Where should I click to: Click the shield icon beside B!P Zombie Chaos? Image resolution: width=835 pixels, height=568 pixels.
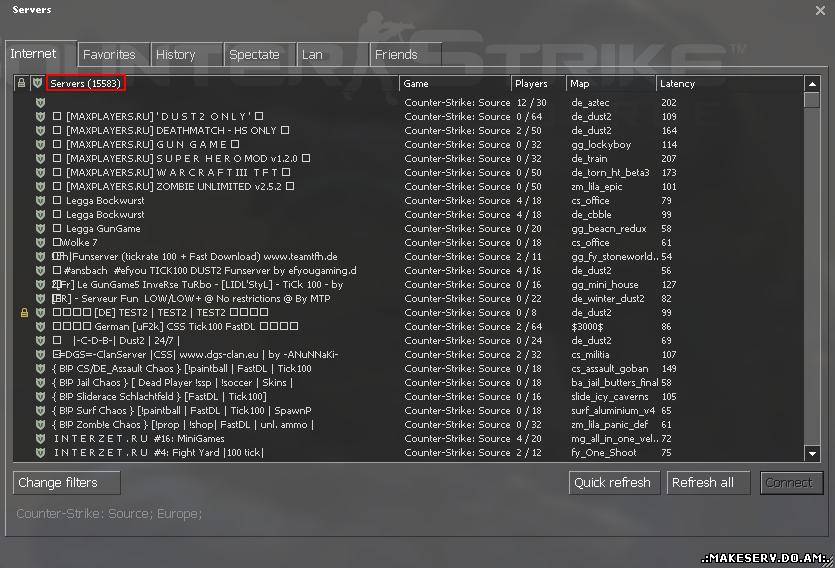(40, 424)
